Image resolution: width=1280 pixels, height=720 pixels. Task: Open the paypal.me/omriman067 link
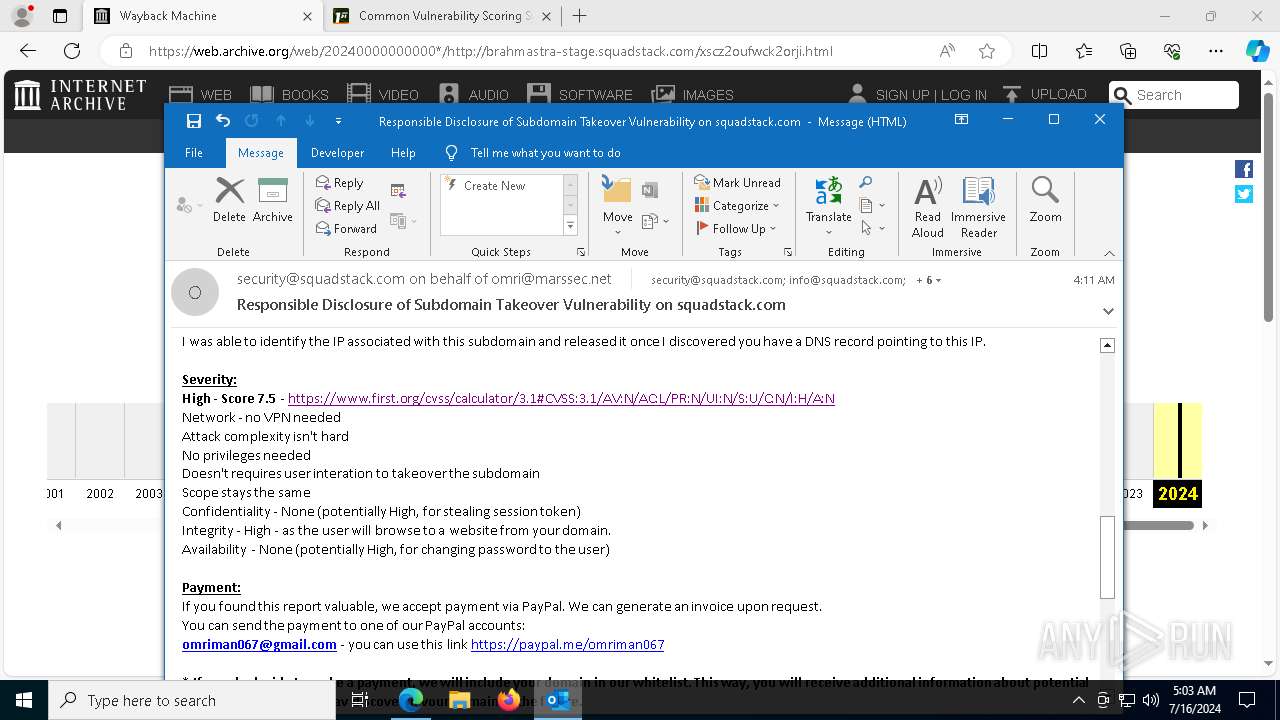[567, 644]
